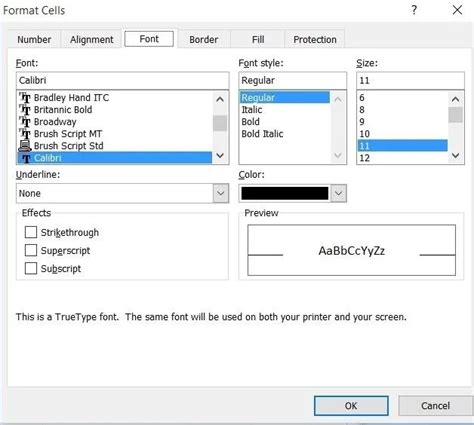Image resolution: width=474 pixels, height=425 pixels.
Task: Select font size 11 in list
Action: coord(402,146)
